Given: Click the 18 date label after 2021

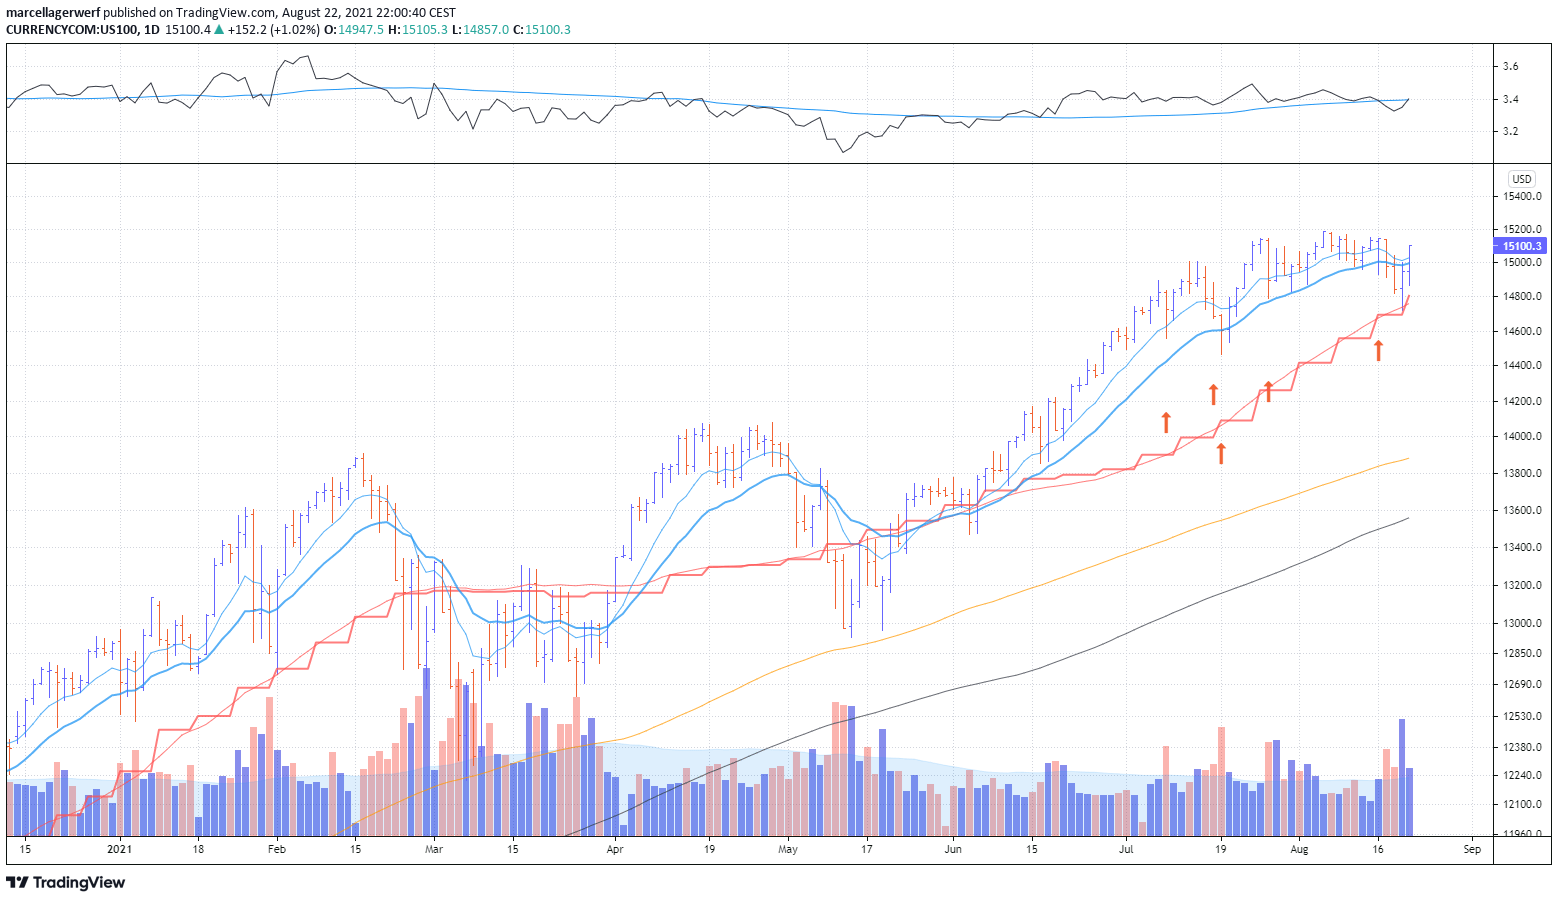Looking at the screenshot, I should (x=198, y=850).
